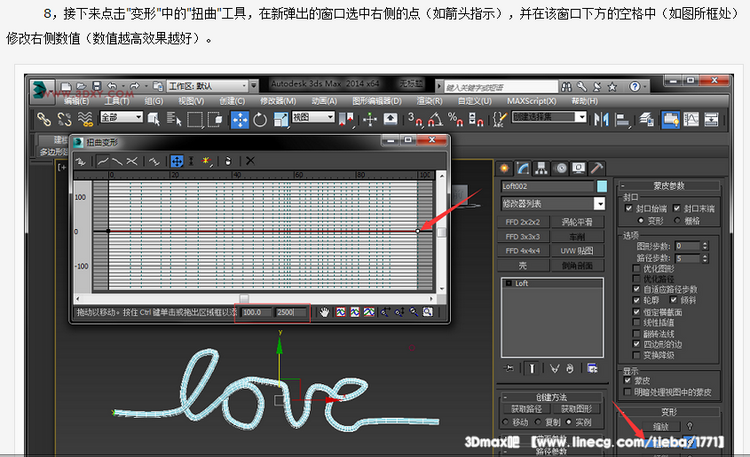This screenshot has width=750, height=457.
Task: Click the Undo arrow in quick access toolbar
Action: click(x=112, y=86)
